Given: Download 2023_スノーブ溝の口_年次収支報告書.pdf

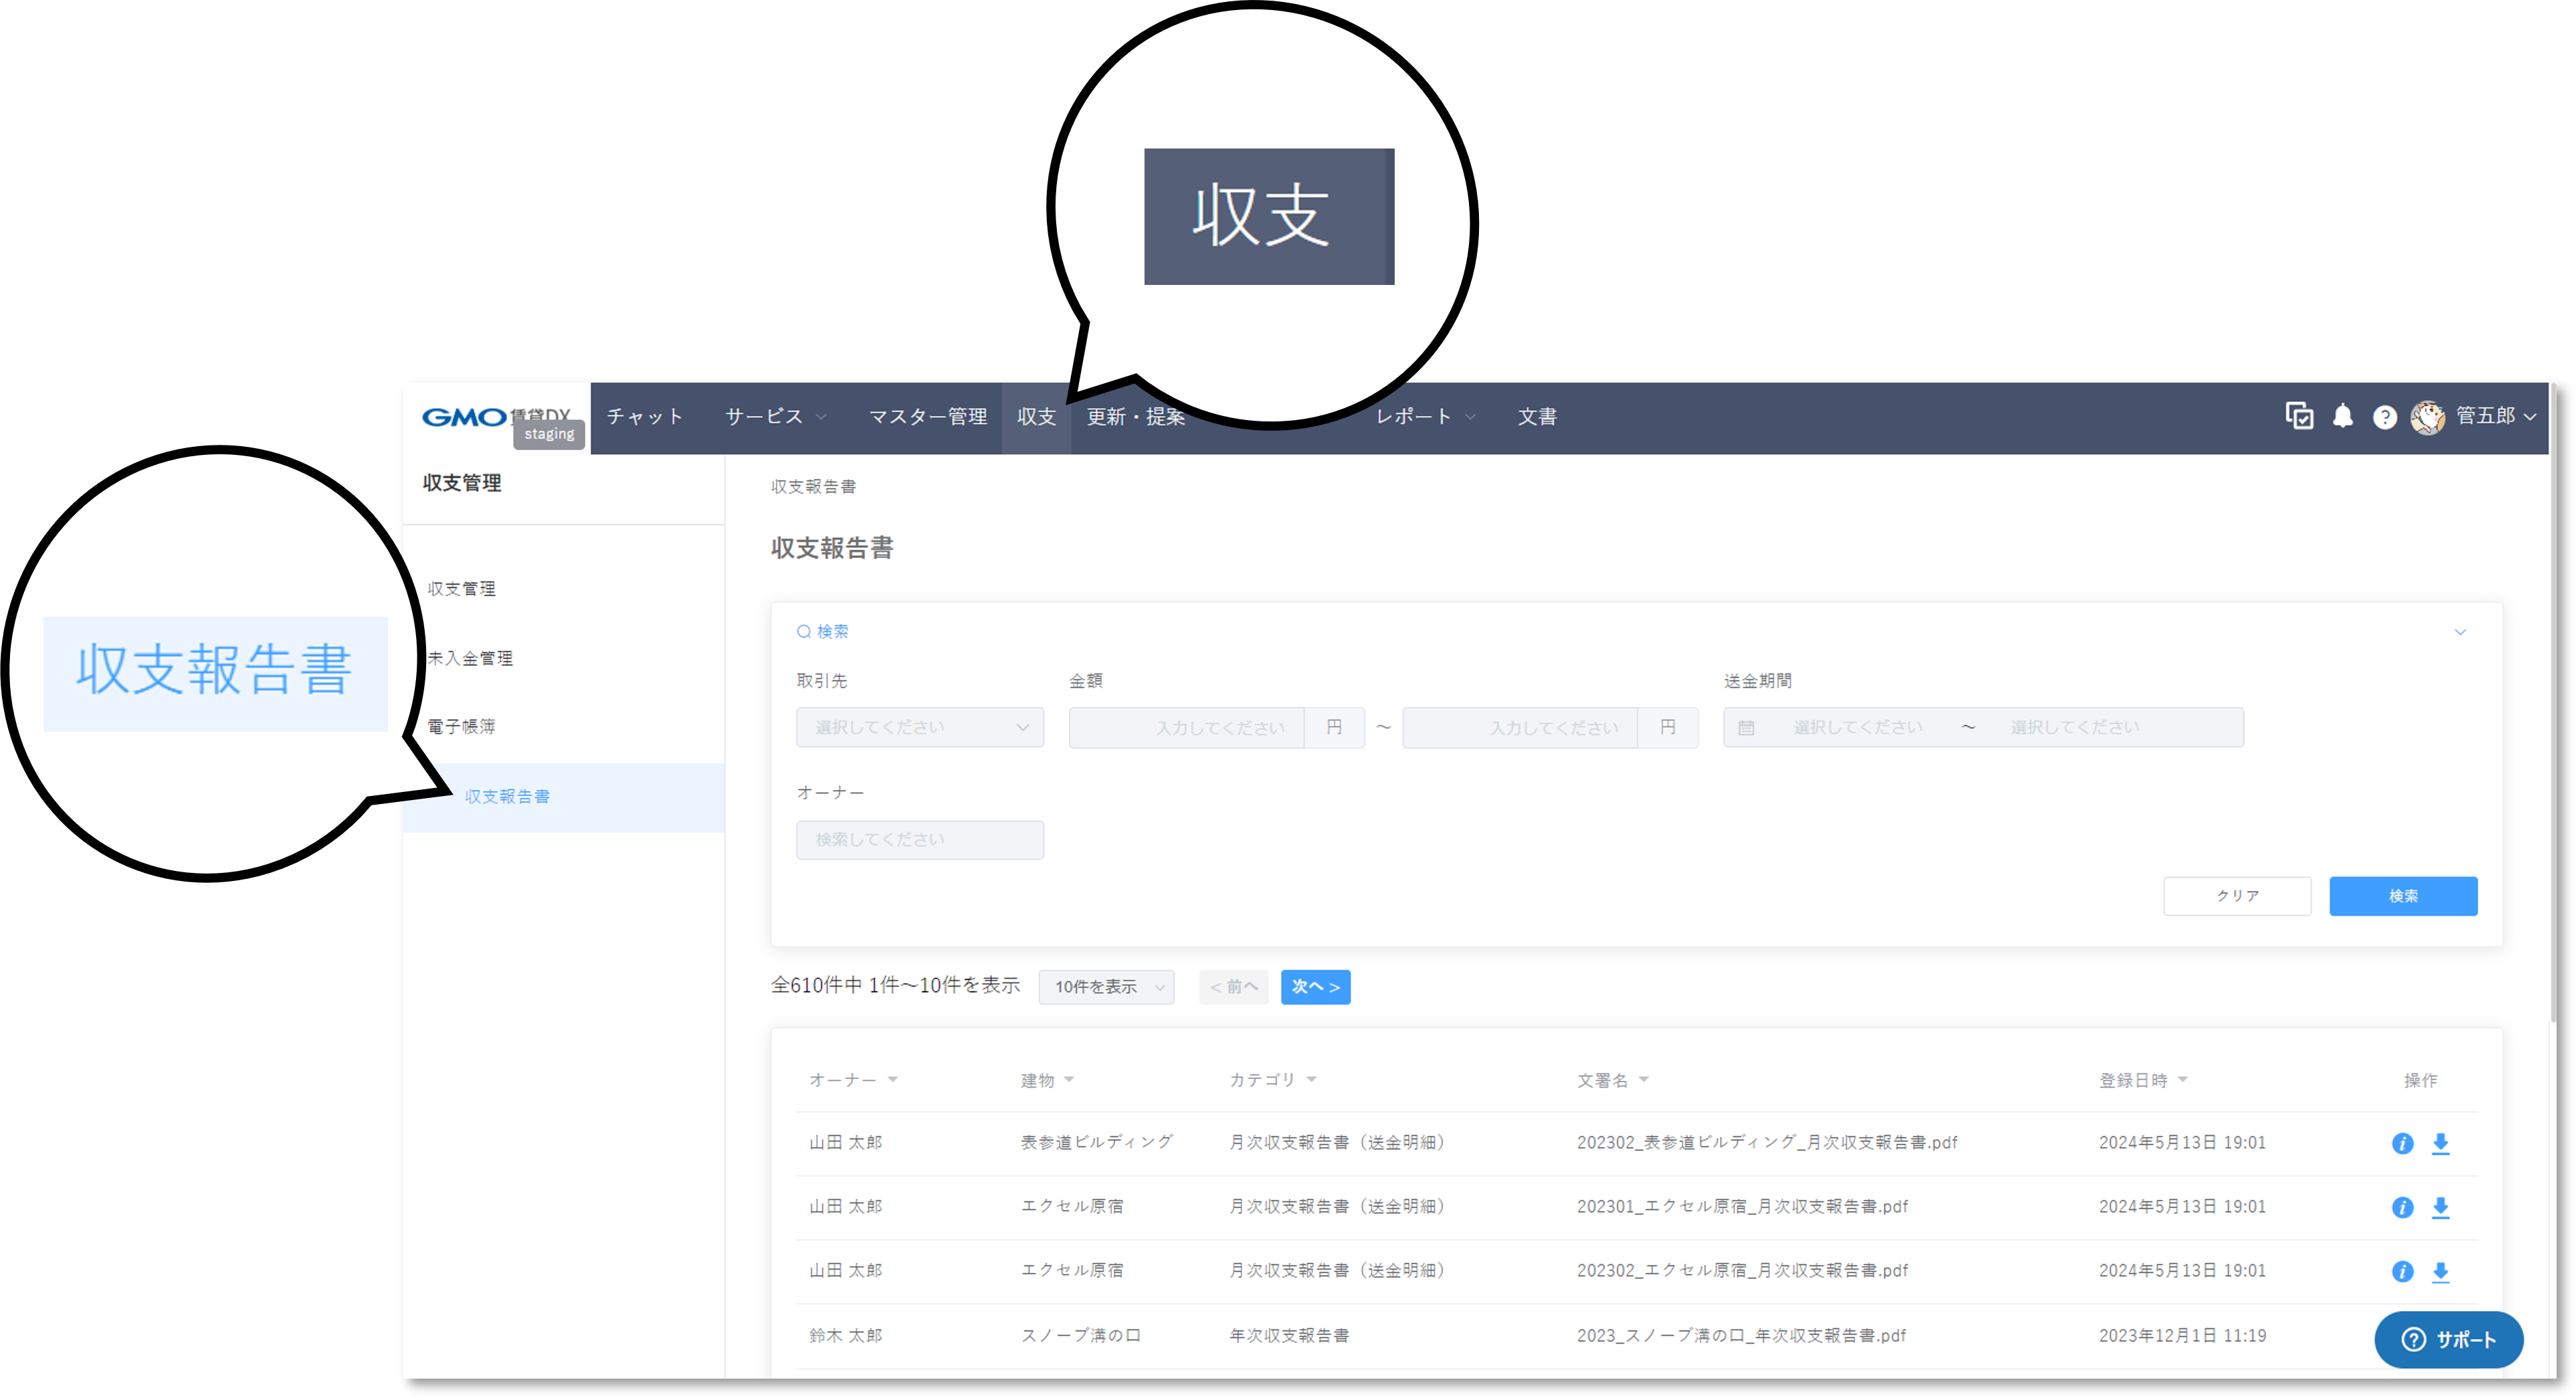Looking at the screenshot, I should tap(2440, 1336).
